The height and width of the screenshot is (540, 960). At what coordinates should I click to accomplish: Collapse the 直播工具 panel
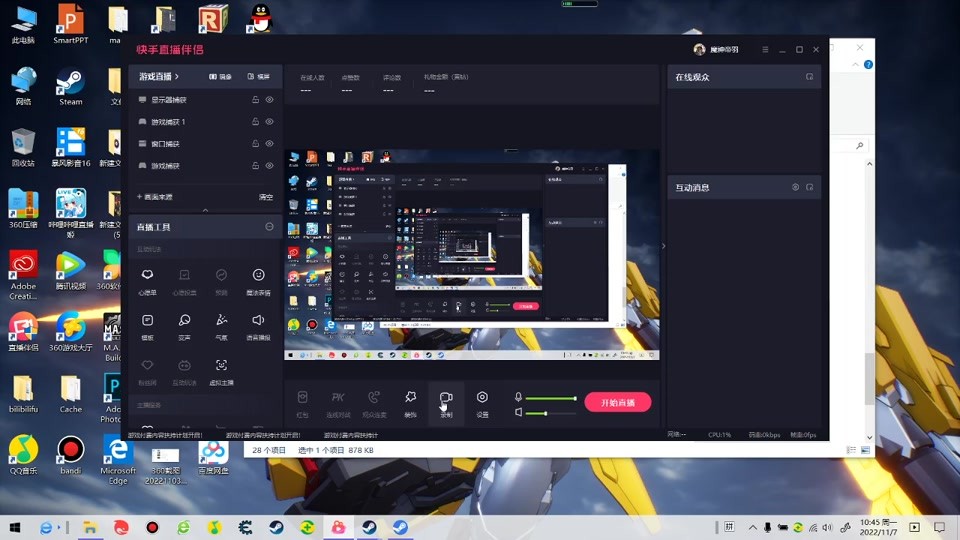pos(269,227)
